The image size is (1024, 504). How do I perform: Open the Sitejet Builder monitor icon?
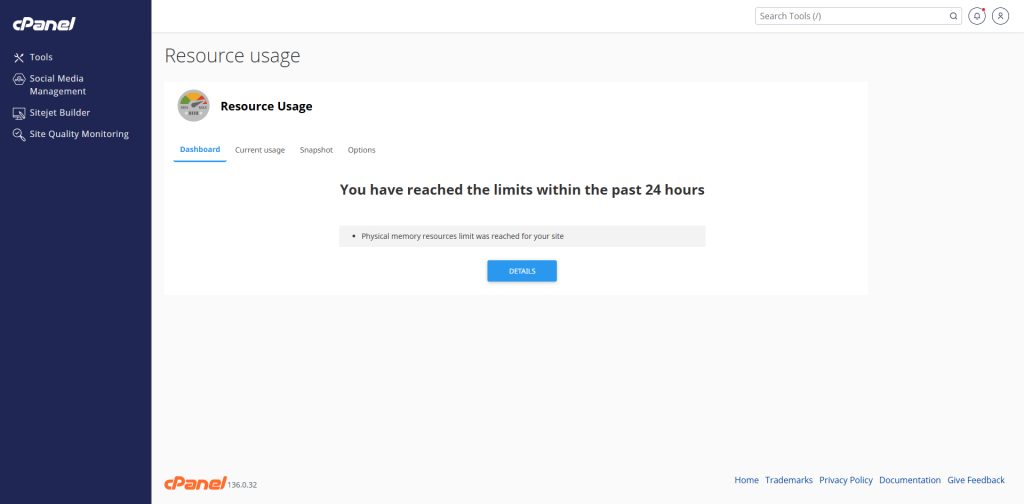pyautogui.click(x=19, y=113)
